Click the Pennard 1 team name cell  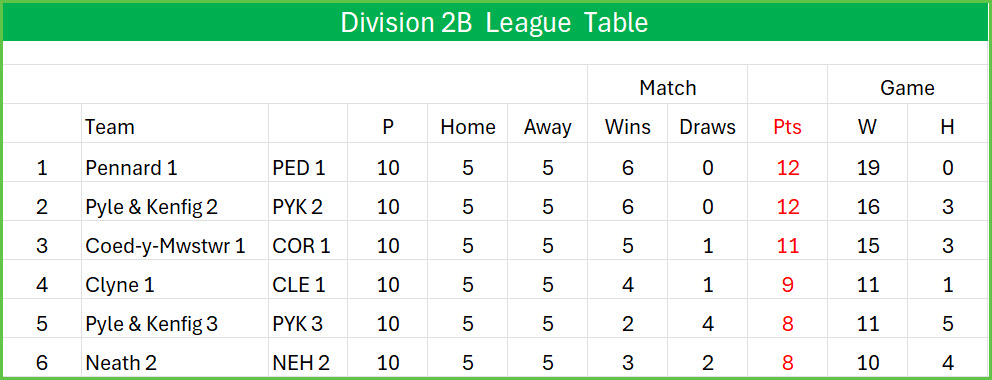click(x=132, y=168)
